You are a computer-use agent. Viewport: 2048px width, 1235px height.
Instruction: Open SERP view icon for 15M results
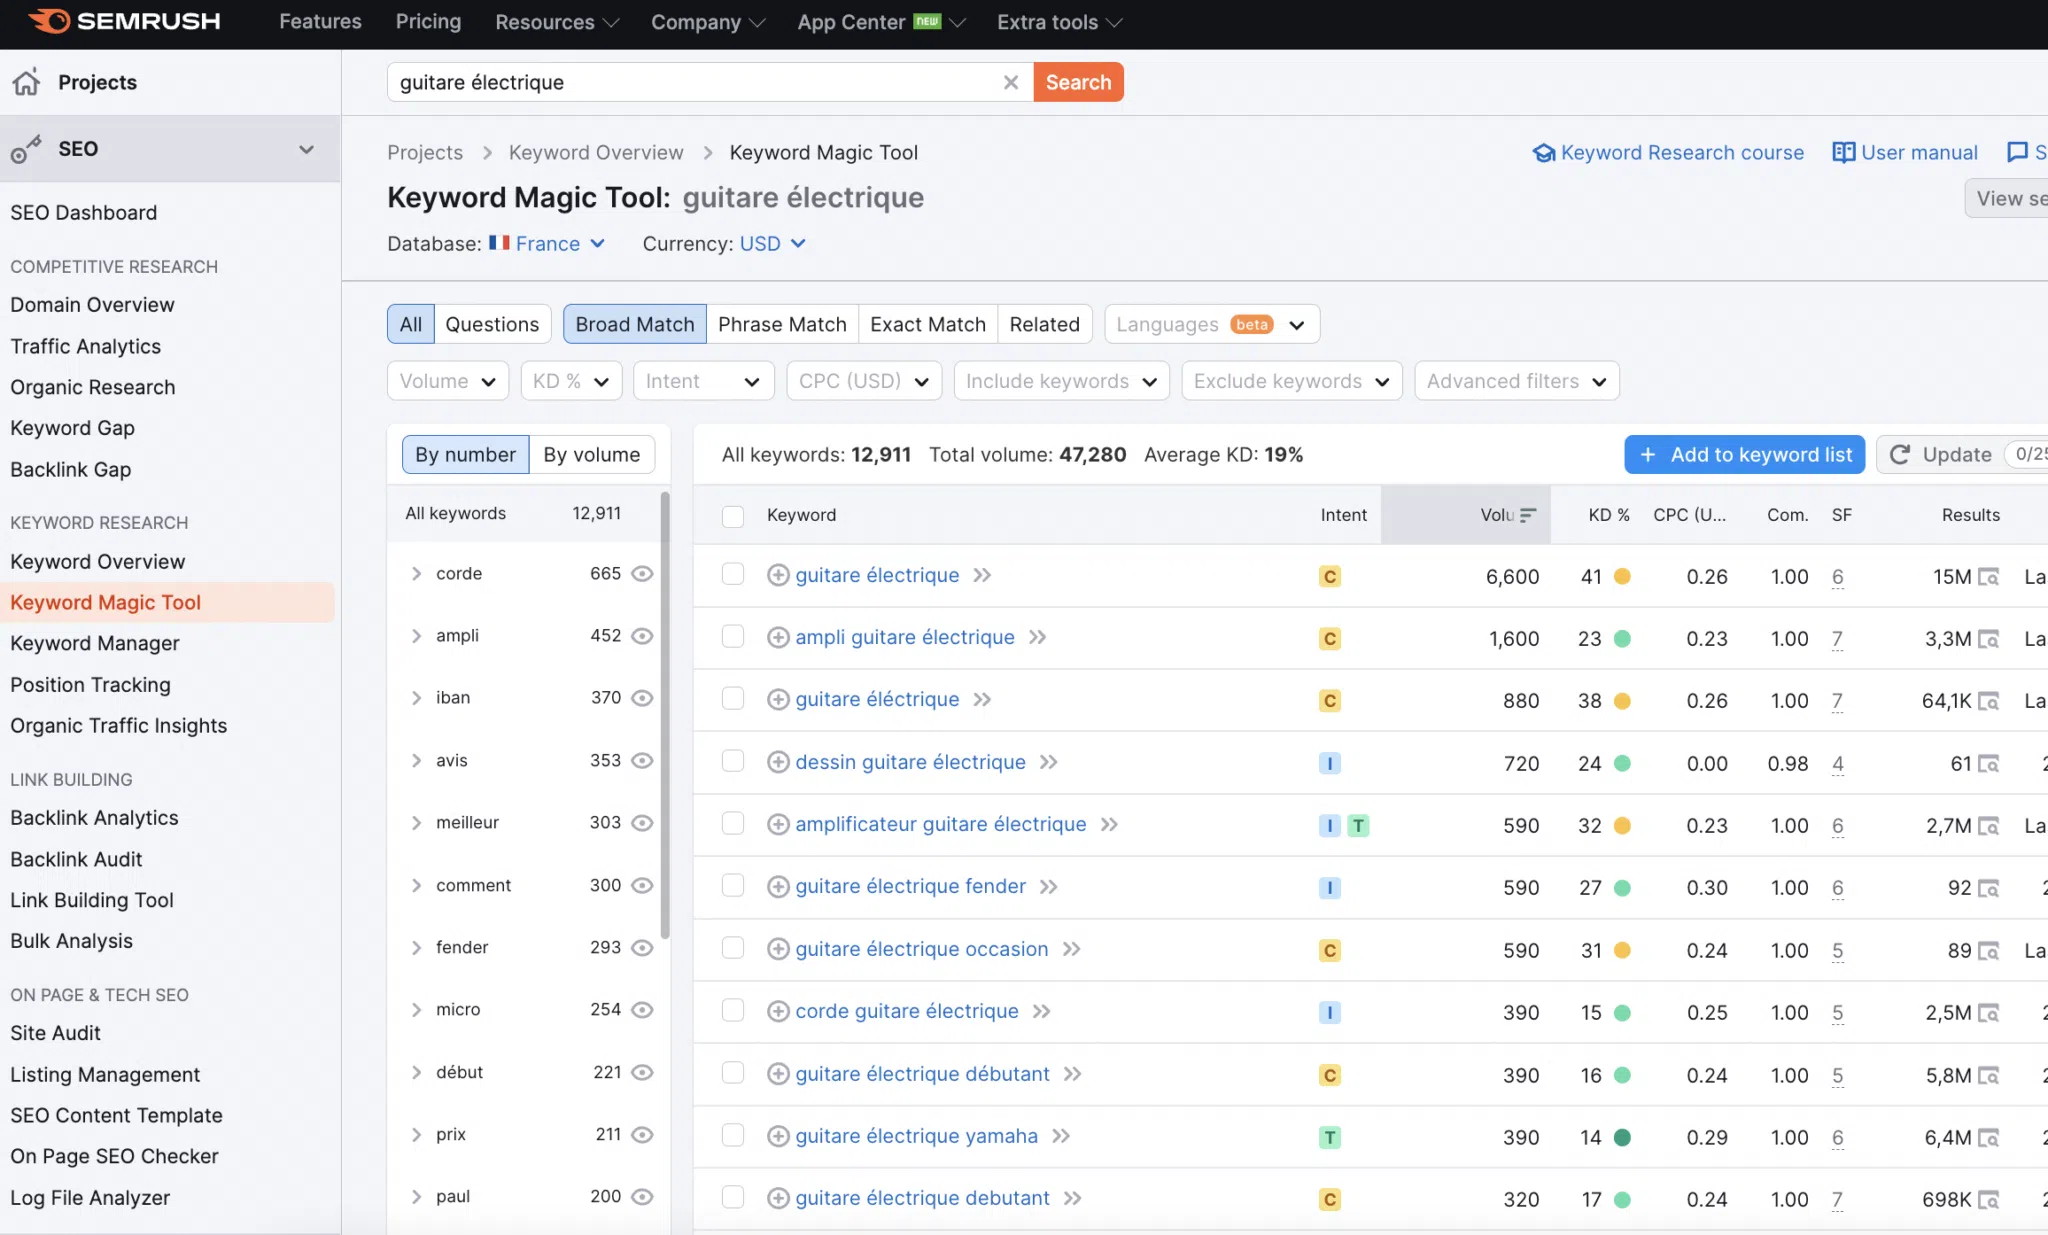(1989, 577)
